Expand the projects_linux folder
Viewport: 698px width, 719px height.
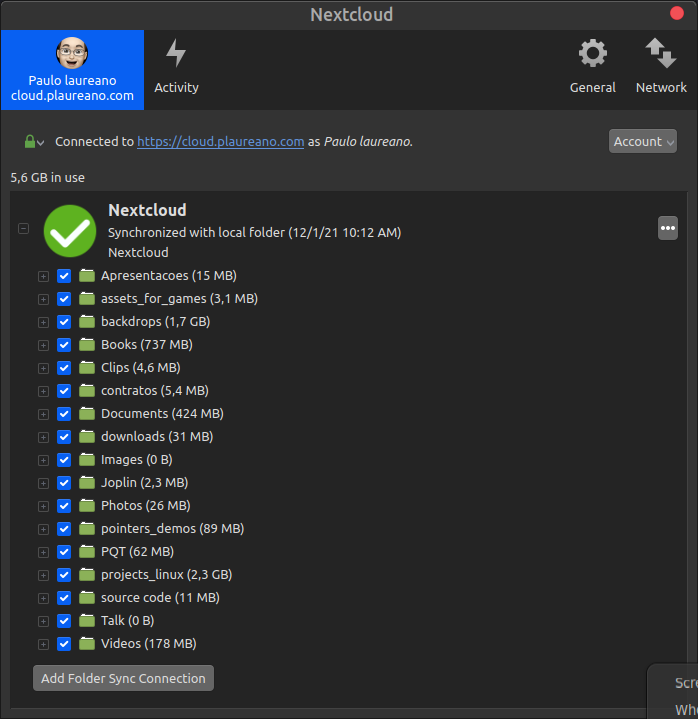tap(44, 575)
